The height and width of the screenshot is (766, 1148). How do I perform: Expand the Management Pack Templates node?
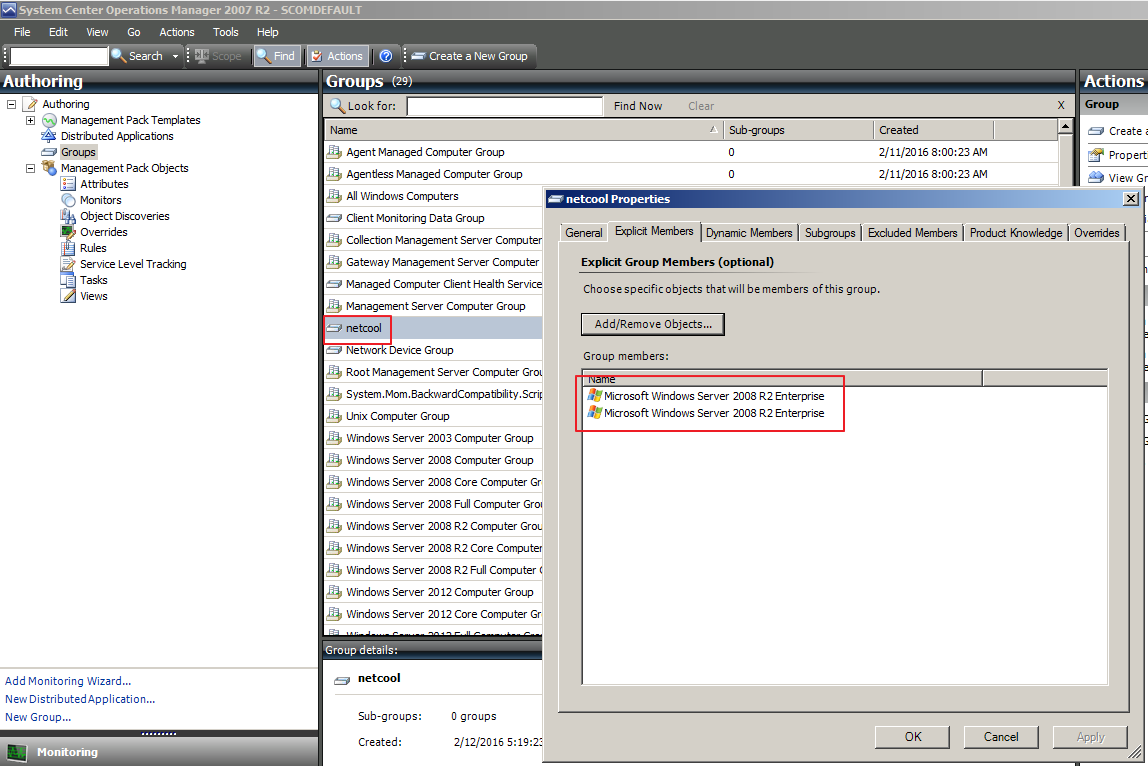[x=30, y=120]
